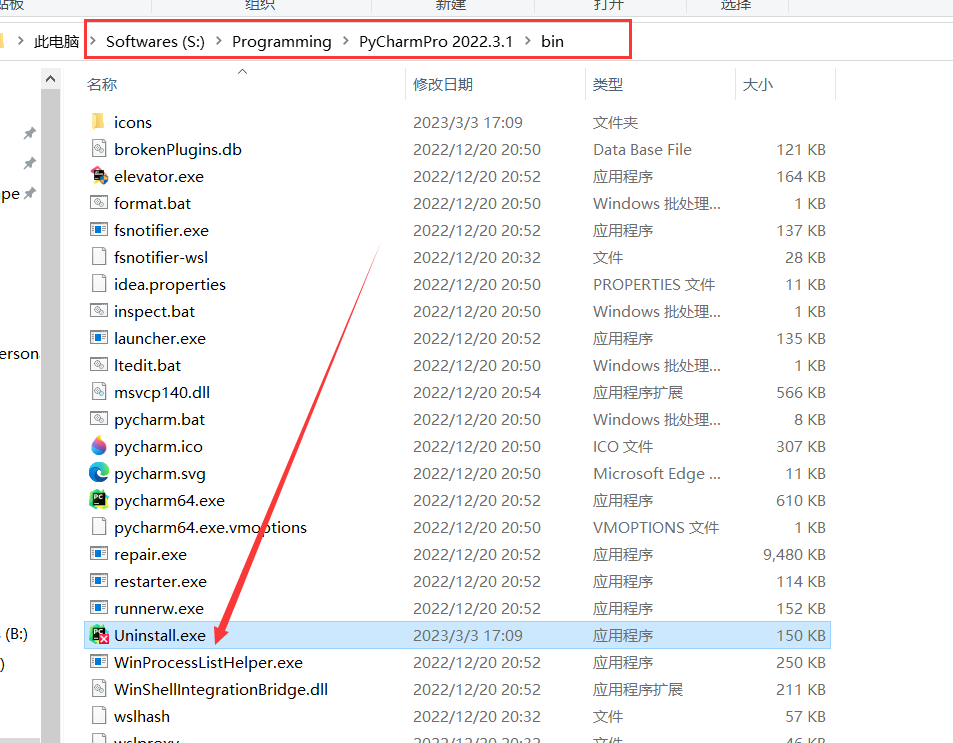Click the ltedit.bat icon

point(98,365)
